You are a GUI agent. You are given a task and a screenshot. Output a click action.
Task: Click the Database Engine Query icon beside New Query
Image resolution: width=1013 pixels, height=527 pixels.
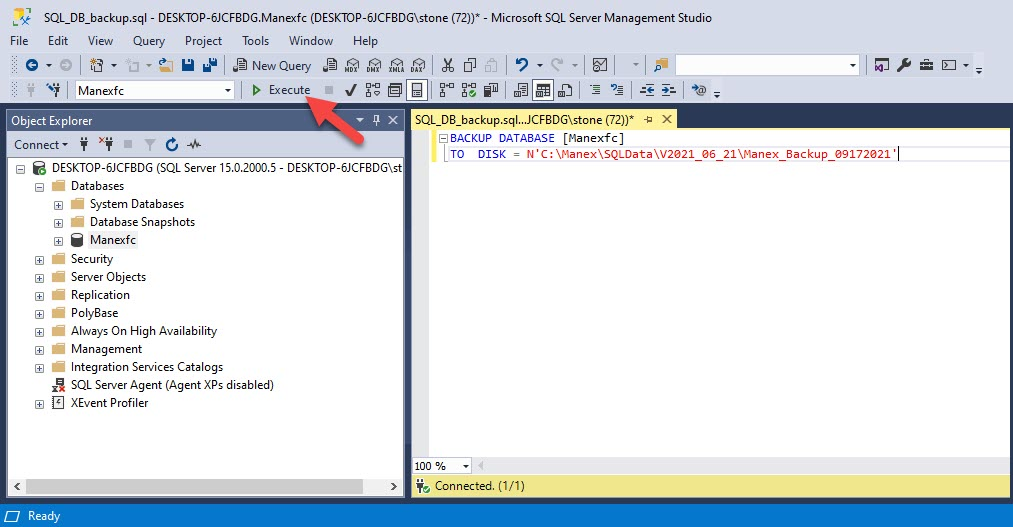click(x=330, y=65)
